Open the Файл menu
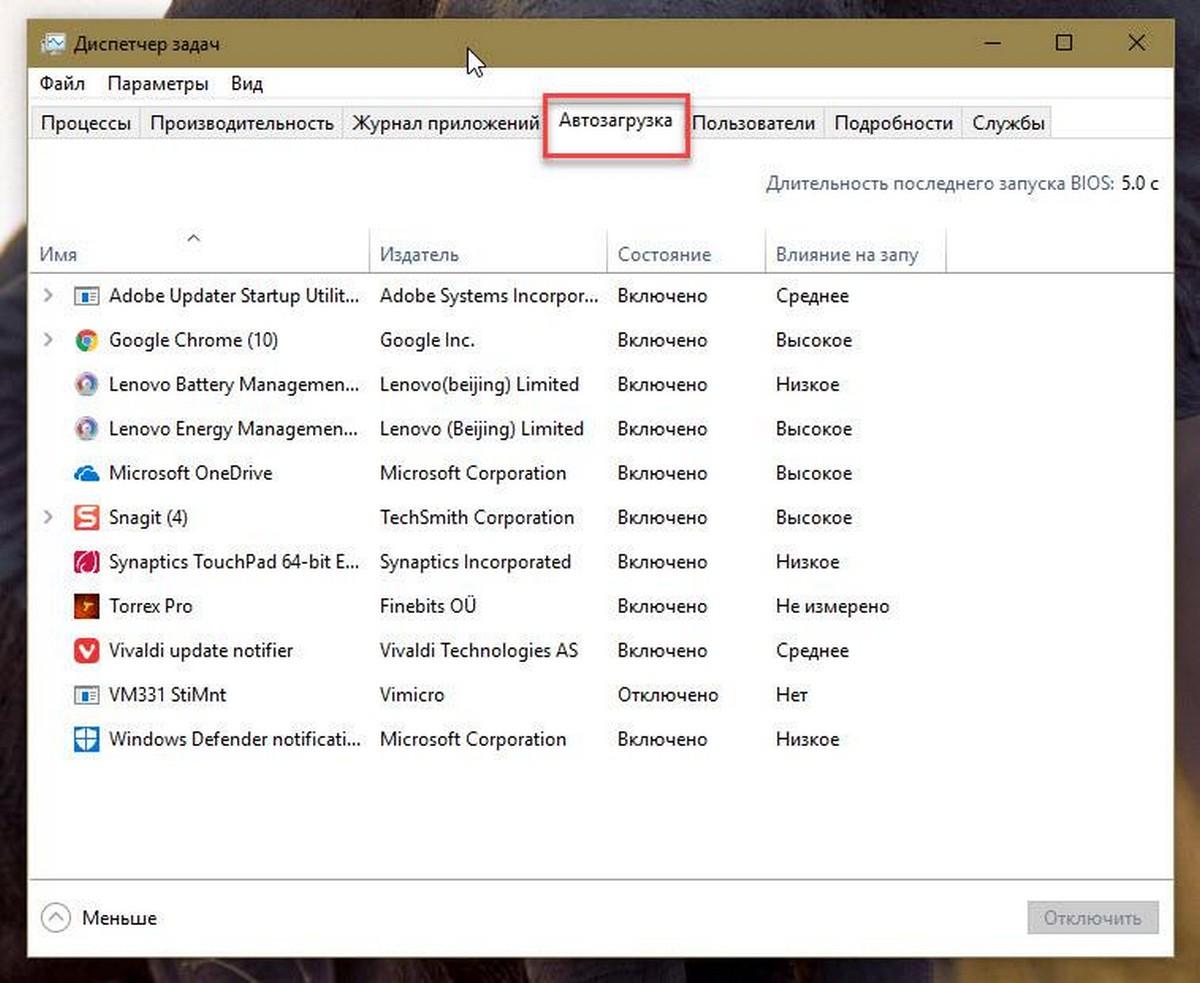The height and width of the screenshot is (983, 1200). coord(62,84)
